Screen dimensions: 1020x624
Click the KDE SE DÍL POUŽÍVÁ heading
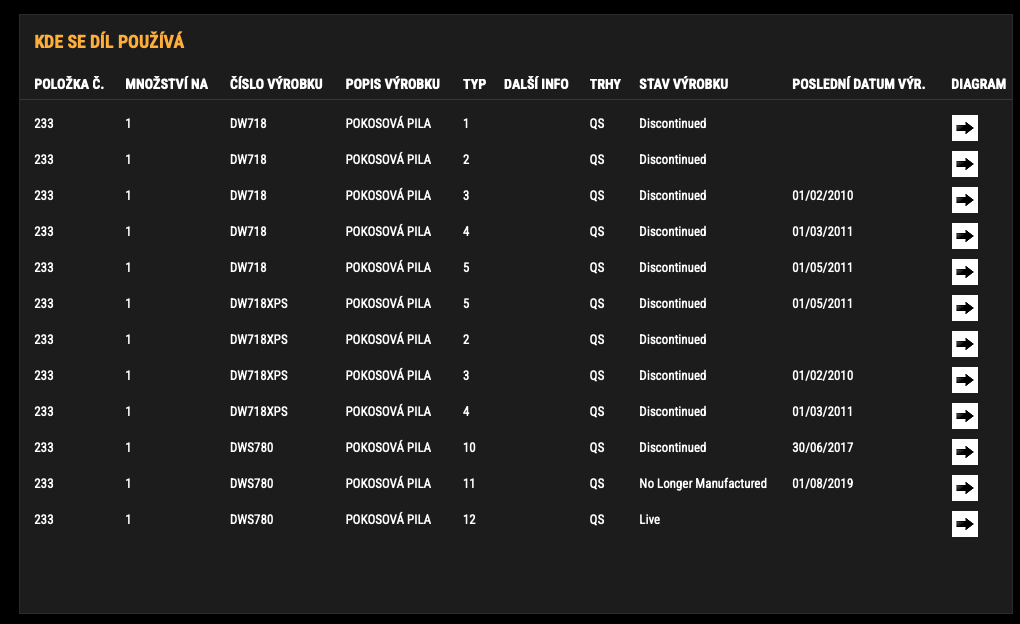pos(109,42)
